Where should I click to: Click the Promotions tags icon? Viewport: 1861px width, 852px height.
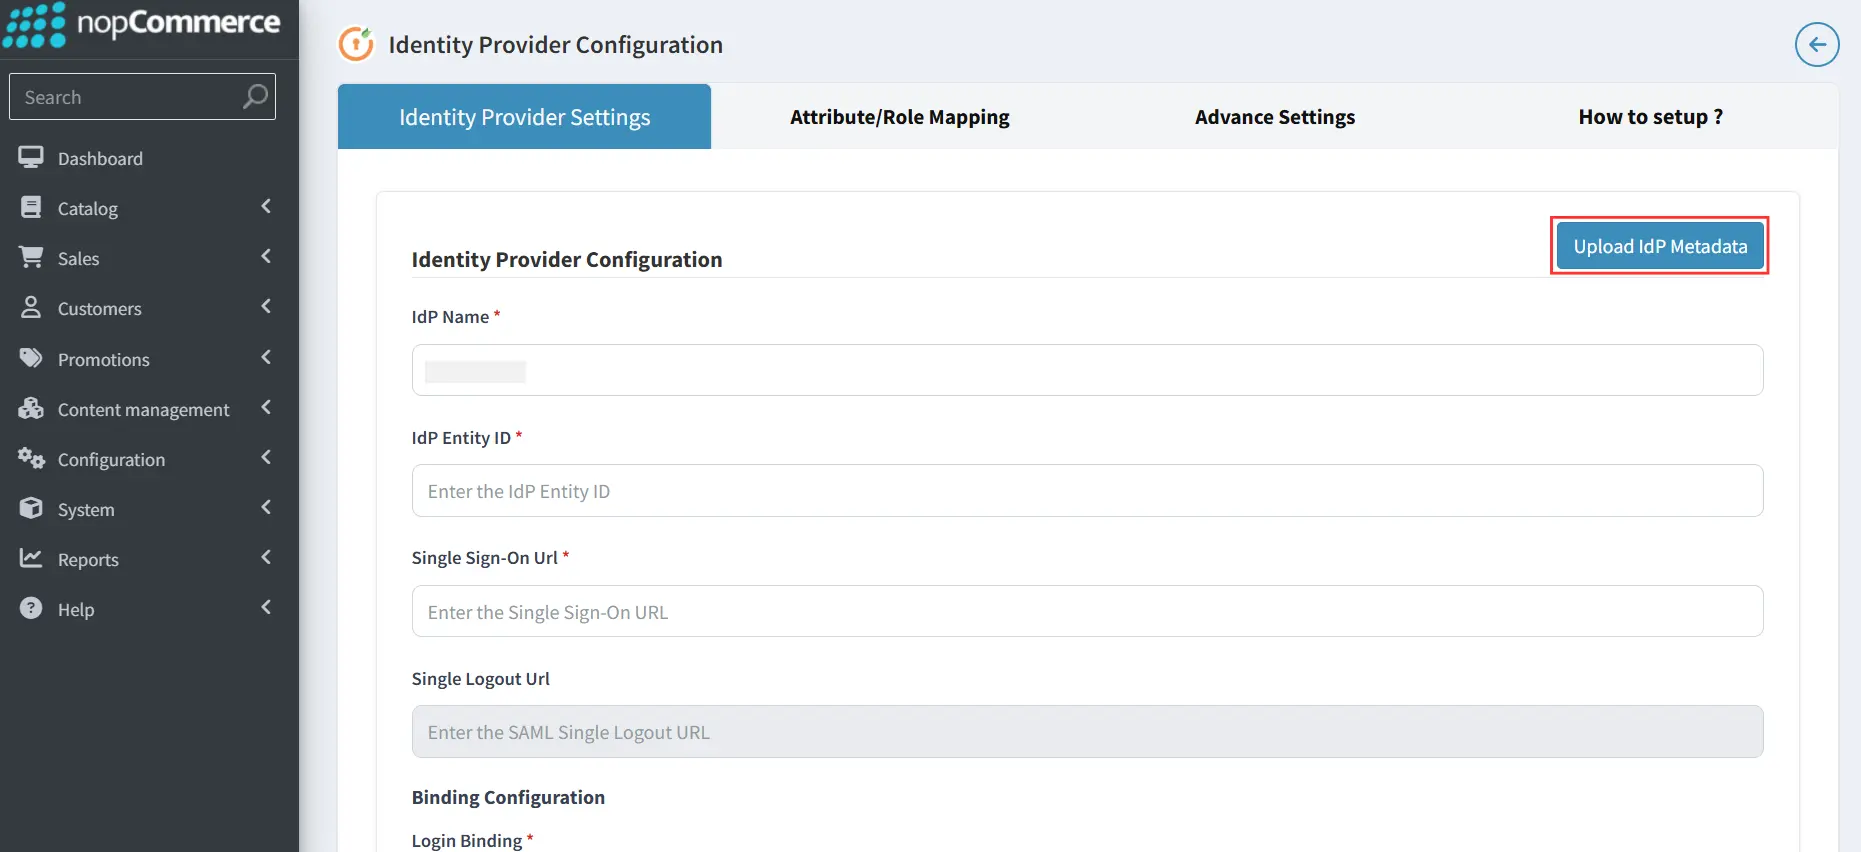click(x=31, y=358)
